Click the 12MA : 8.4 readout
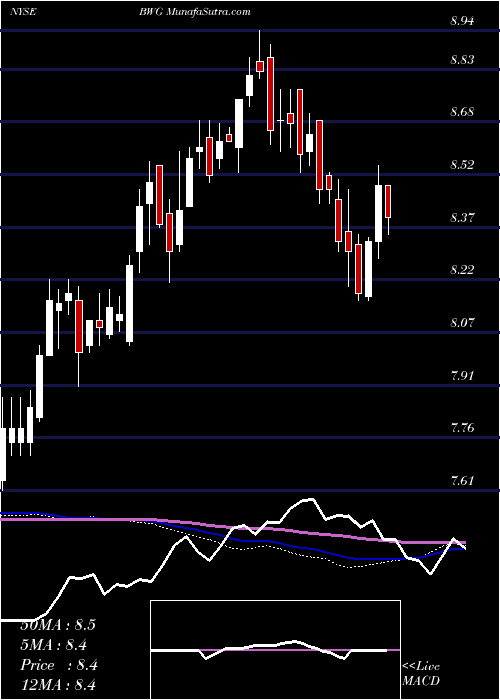 coord(59,684)
